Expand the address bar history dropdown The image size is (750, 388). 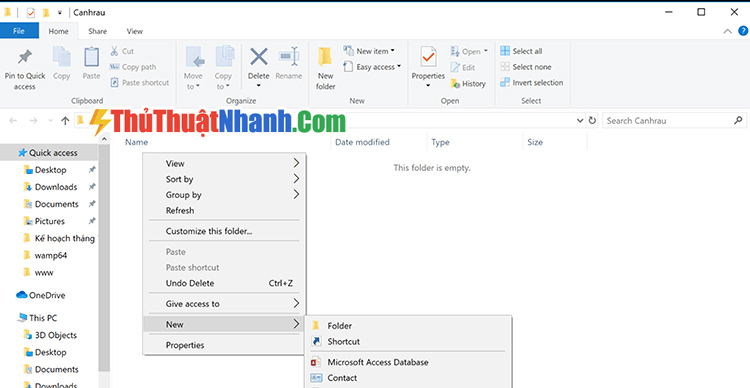pos(580,121)
